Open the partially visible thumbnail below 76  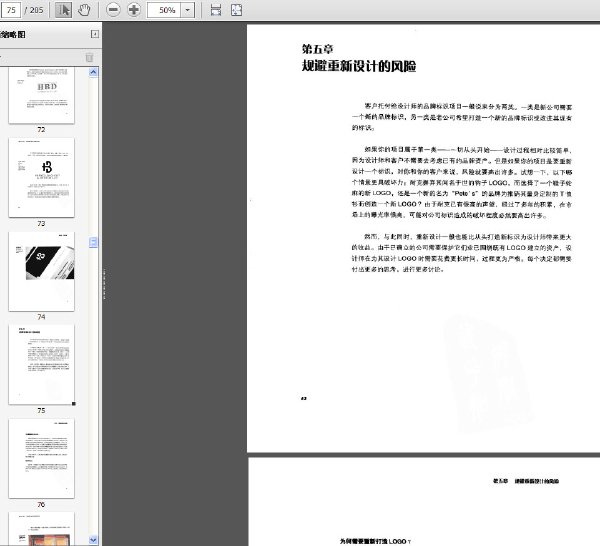click(x=41, y=529)
